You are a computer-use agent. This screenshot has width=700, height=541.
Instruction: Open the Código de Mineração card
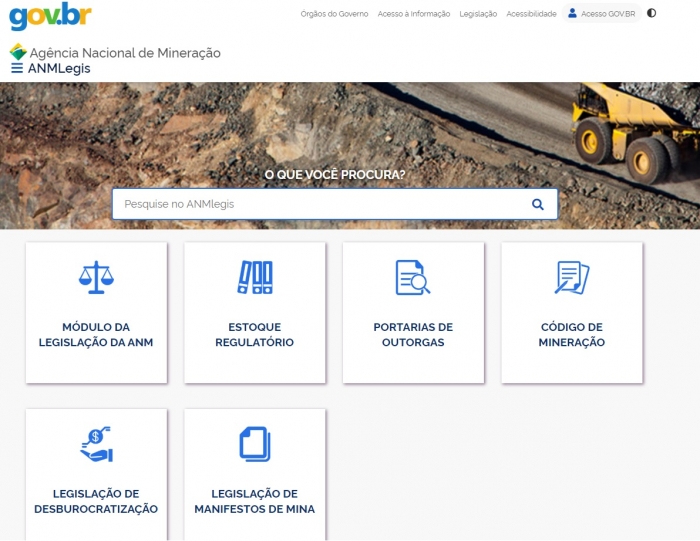tap(572, 312)
